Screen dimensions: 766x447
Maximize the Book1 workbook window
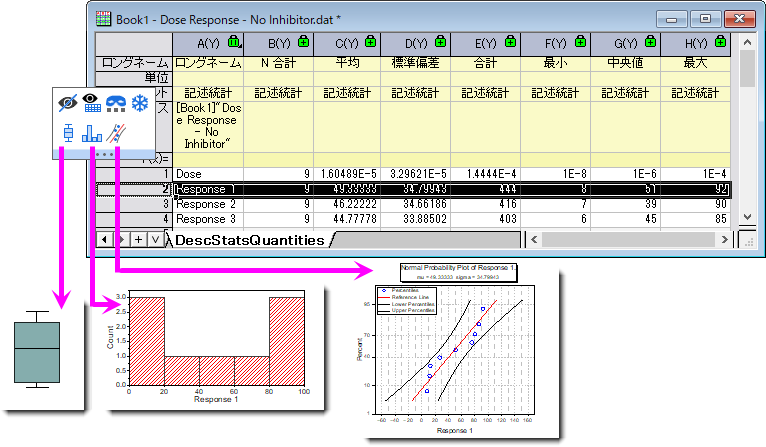pyautogui.click(x=705, y=19)
